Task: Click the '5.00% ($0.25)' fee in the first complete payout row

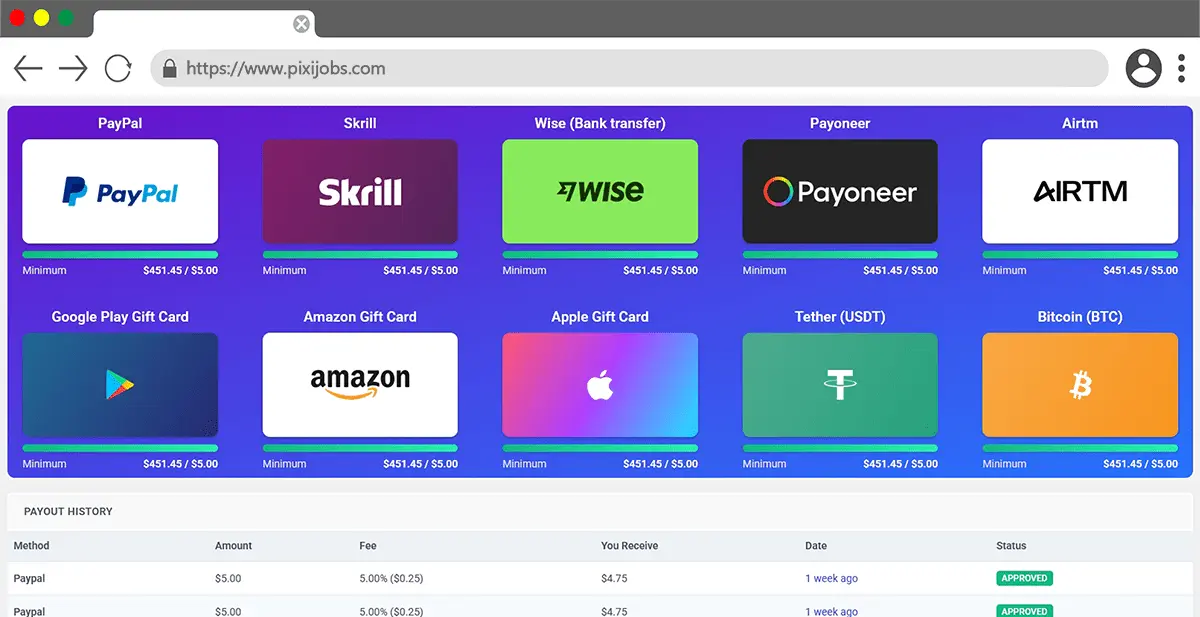Action: click(x=391, y=579)
